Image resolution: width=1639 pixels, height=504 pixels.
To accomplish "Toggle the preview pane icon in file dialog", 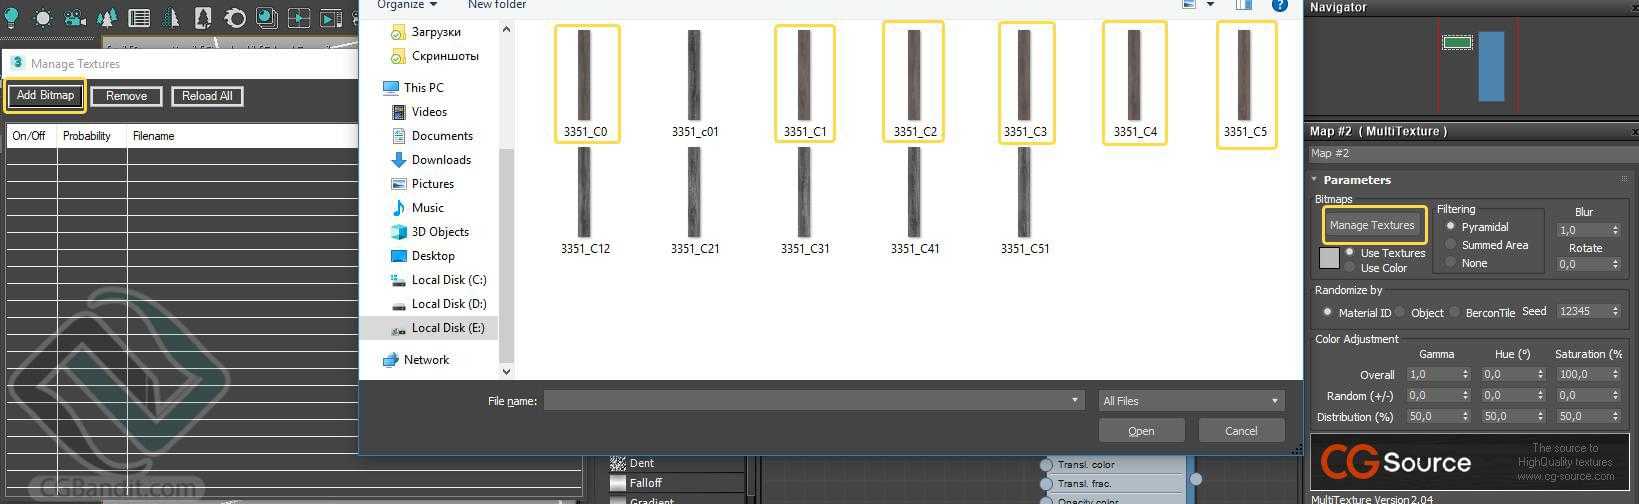I will [1243, 5].
